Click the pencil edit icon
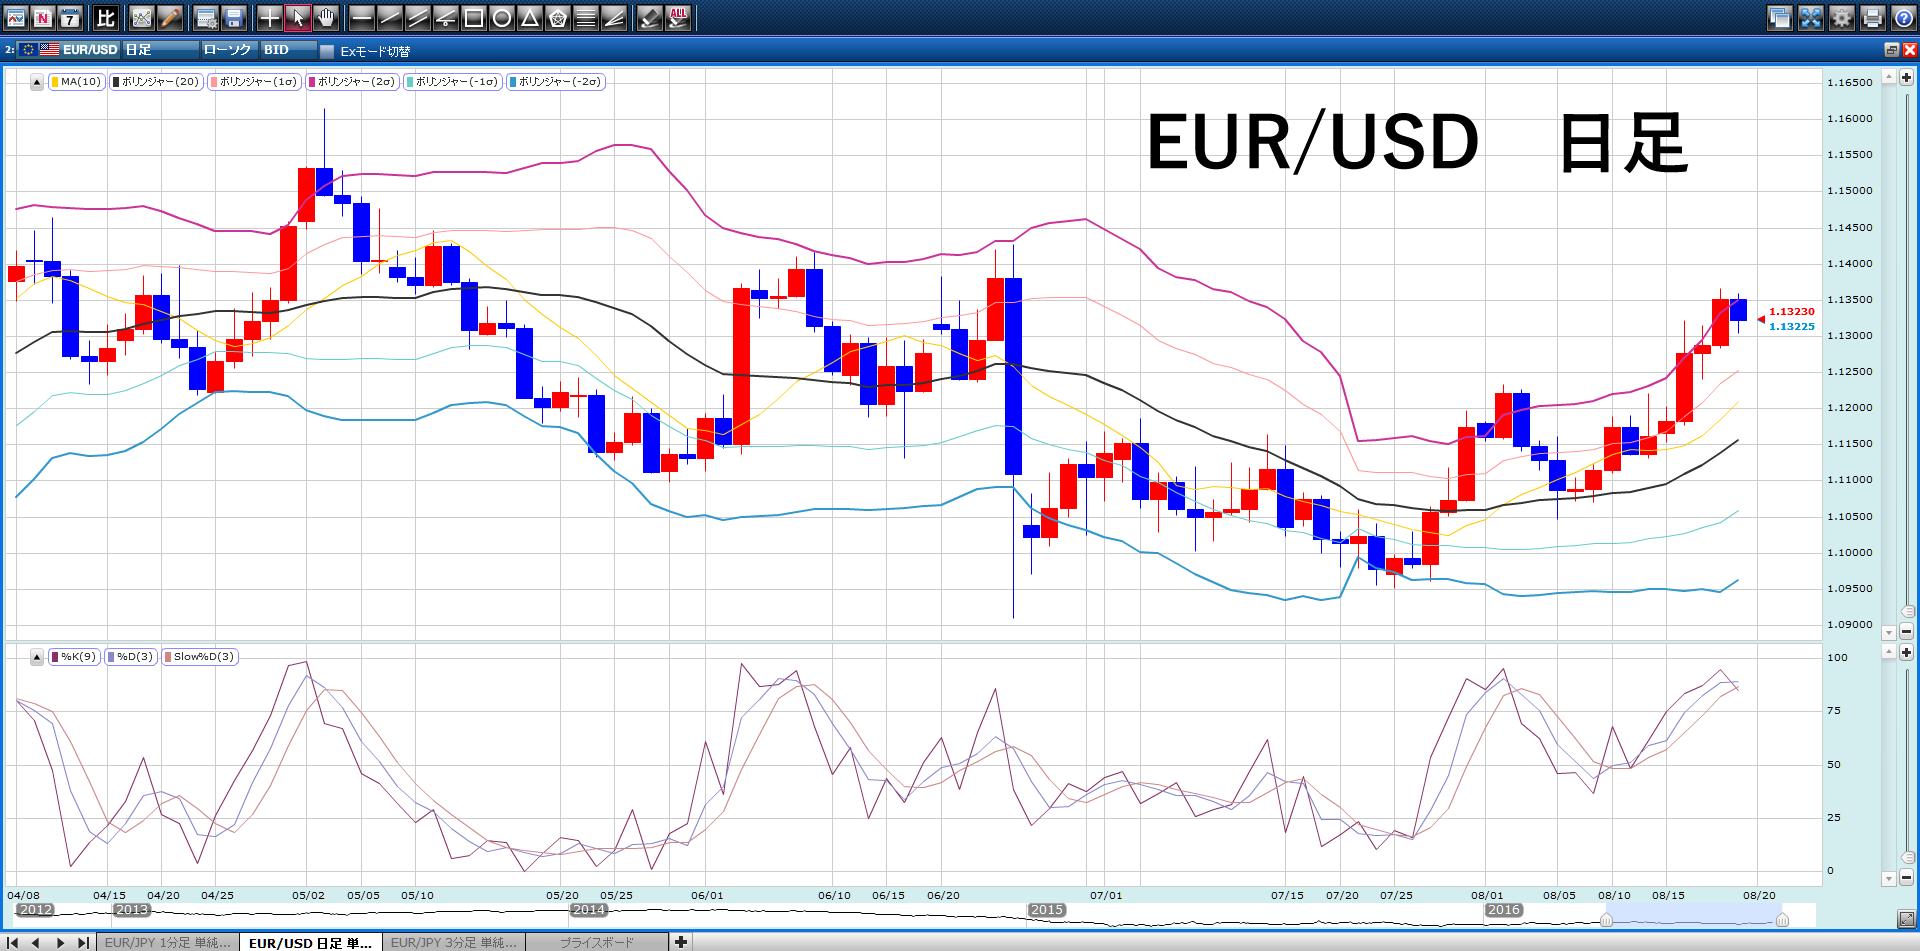The image size is (1920, 951). pos(170,17)
